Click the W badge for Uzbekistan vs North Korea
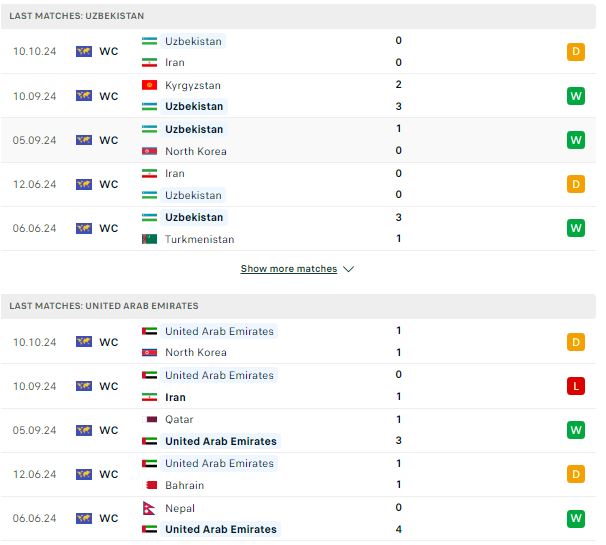The height and width of the screenshot is (545, 606). click(x=575, y=140)
